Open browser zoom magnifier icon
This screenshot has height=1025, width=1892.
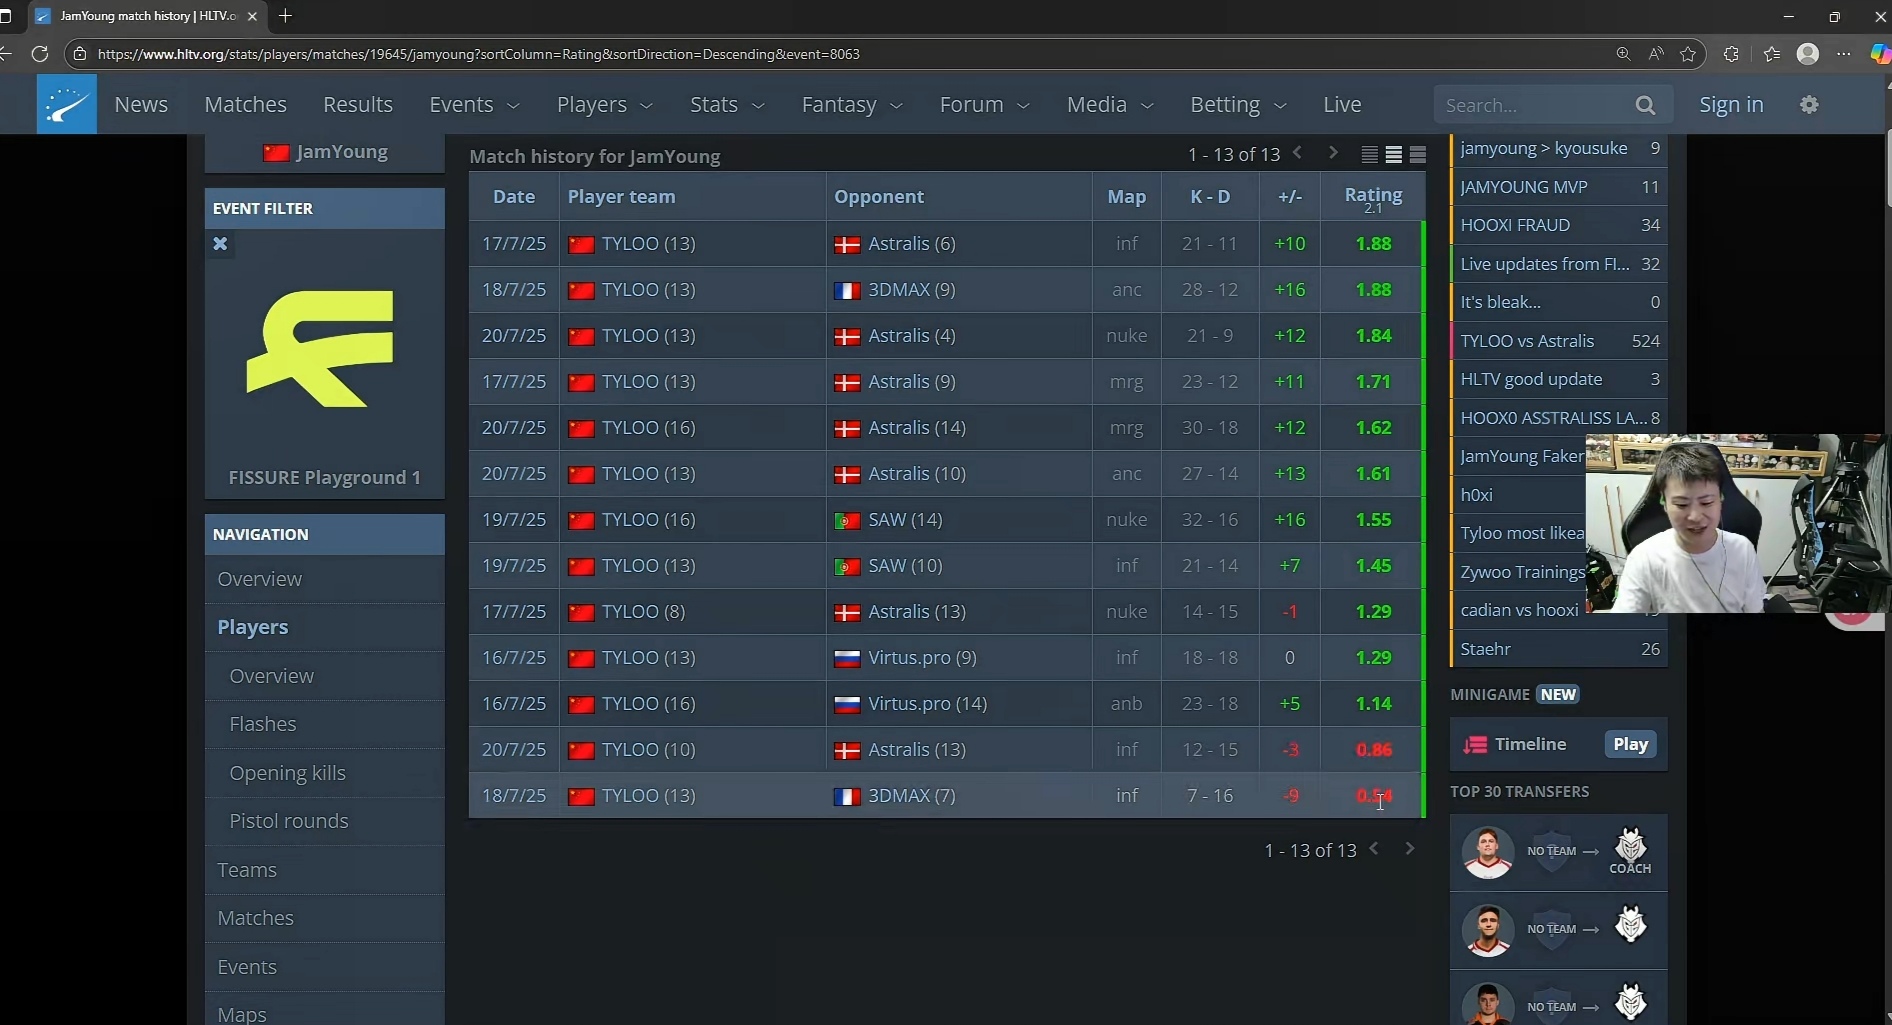1623,54
